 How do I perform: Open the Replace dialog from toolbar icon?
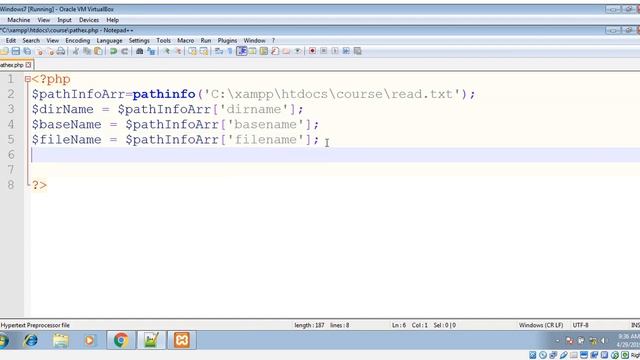[x=151, y=51]
